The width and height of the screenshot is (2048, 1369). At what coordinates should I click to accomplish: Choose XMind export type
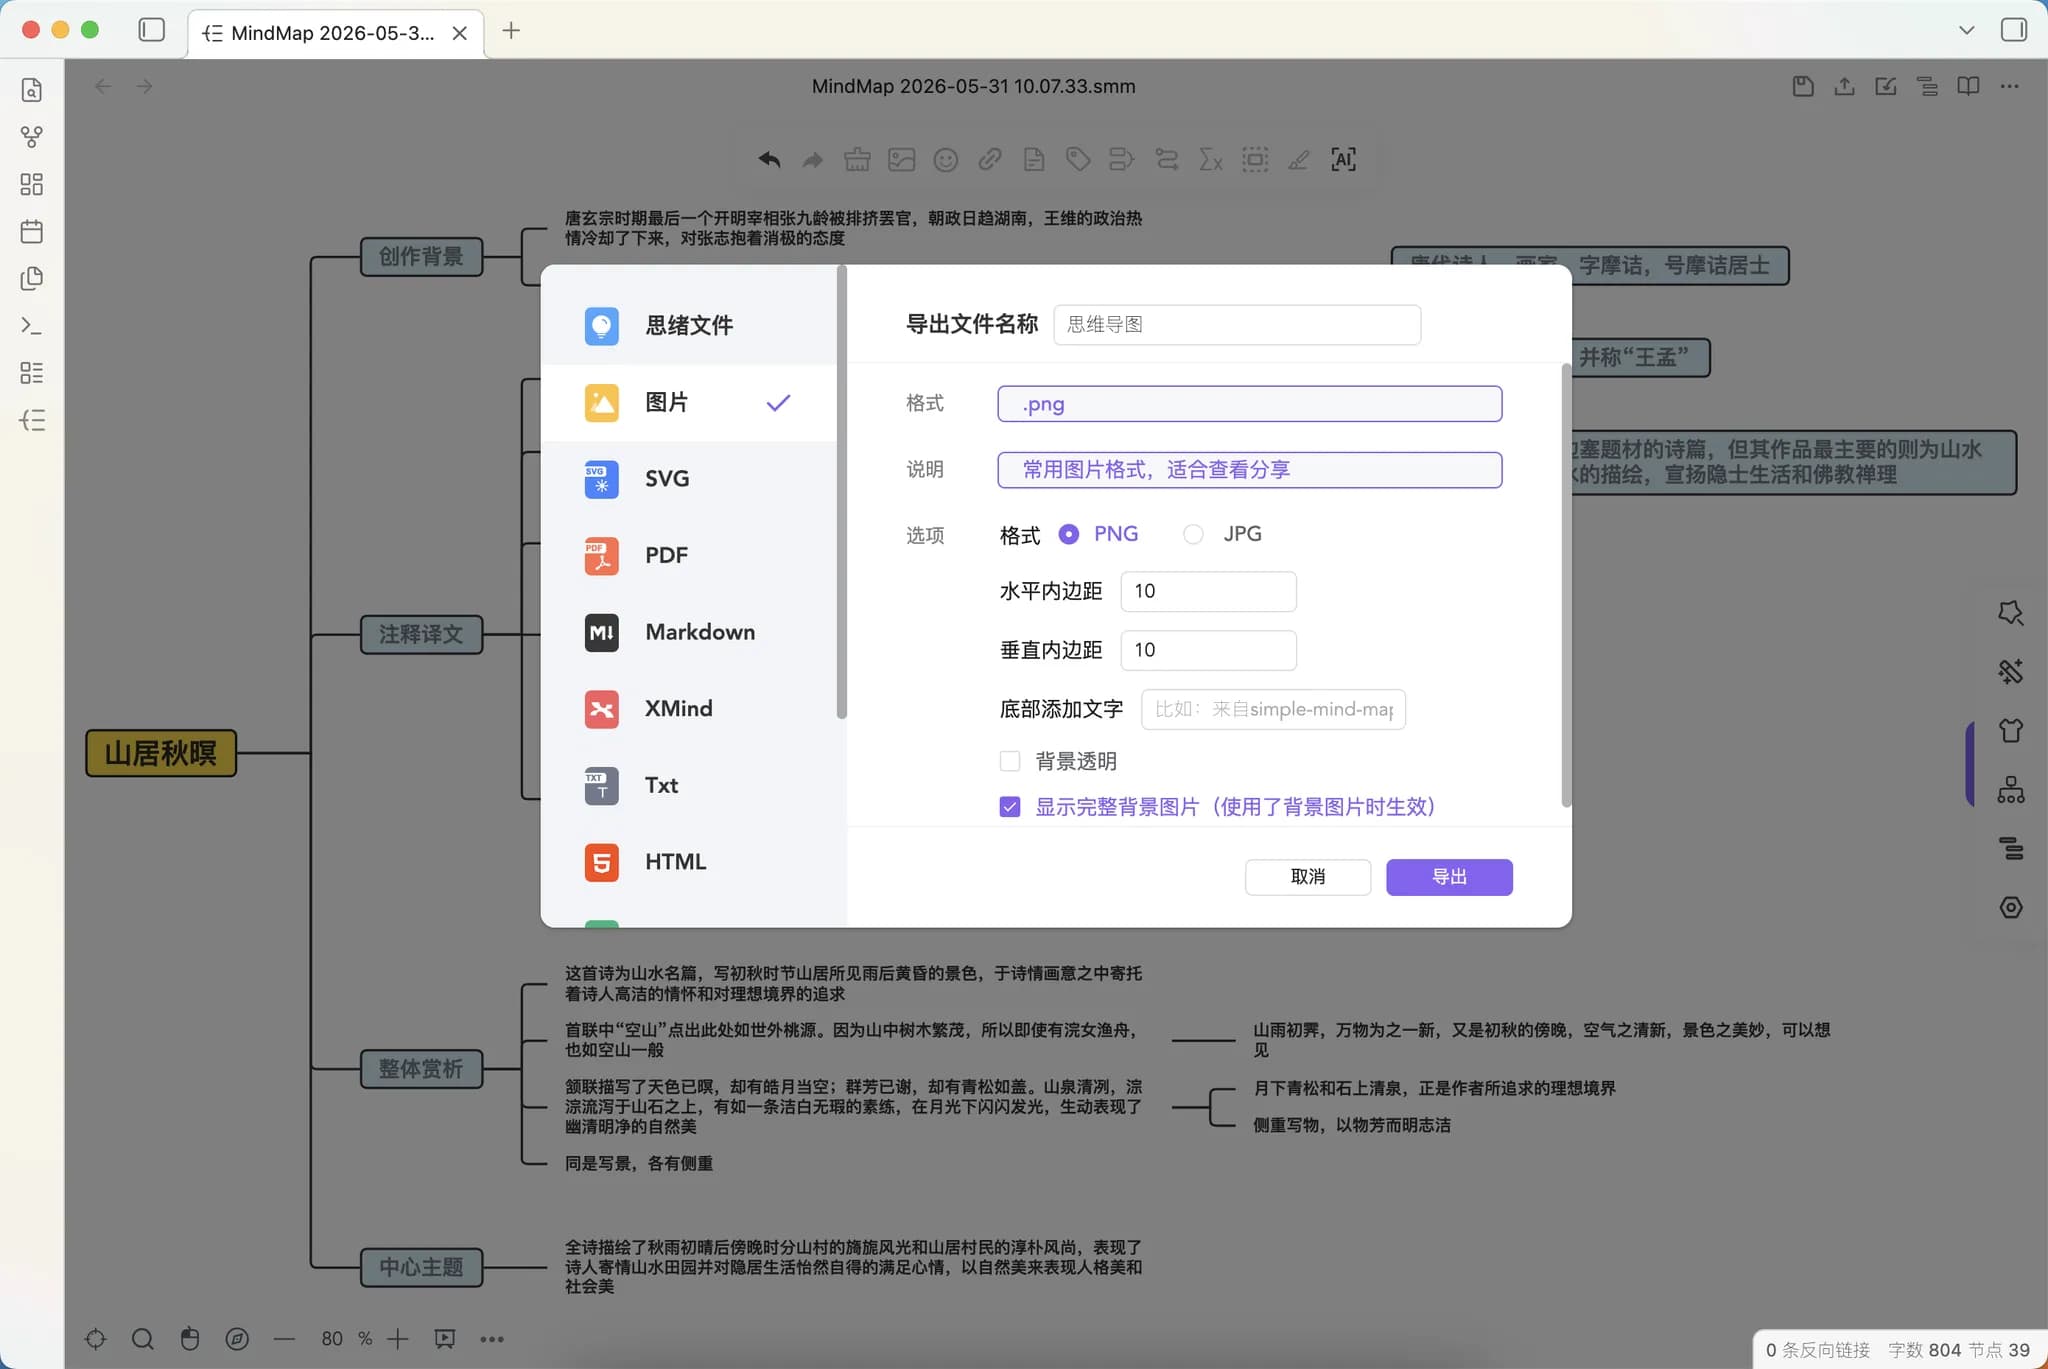click(x=690, y=709)
